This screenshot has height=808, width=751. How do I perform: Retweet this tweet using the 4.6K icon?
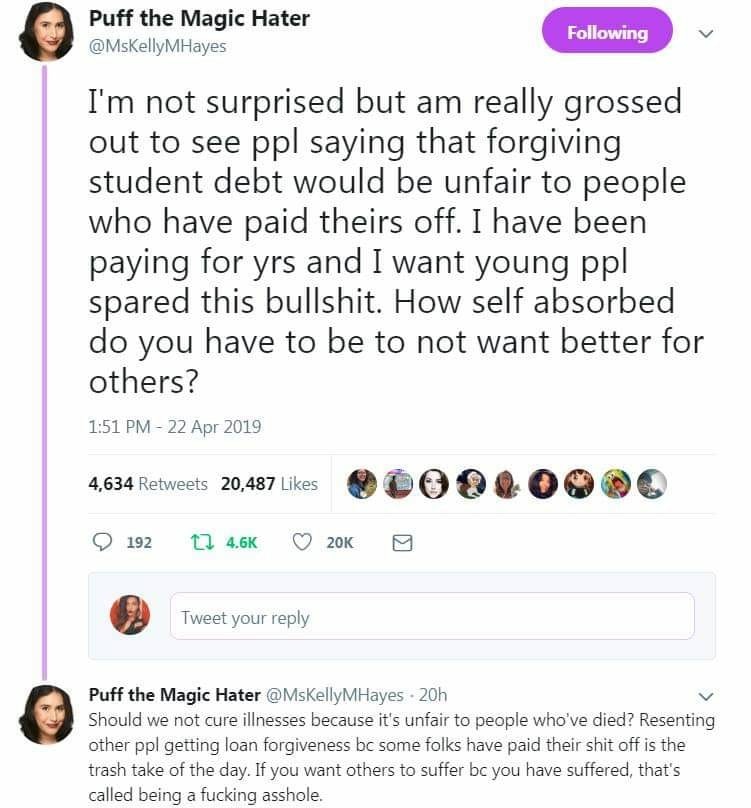click(201, 542)
